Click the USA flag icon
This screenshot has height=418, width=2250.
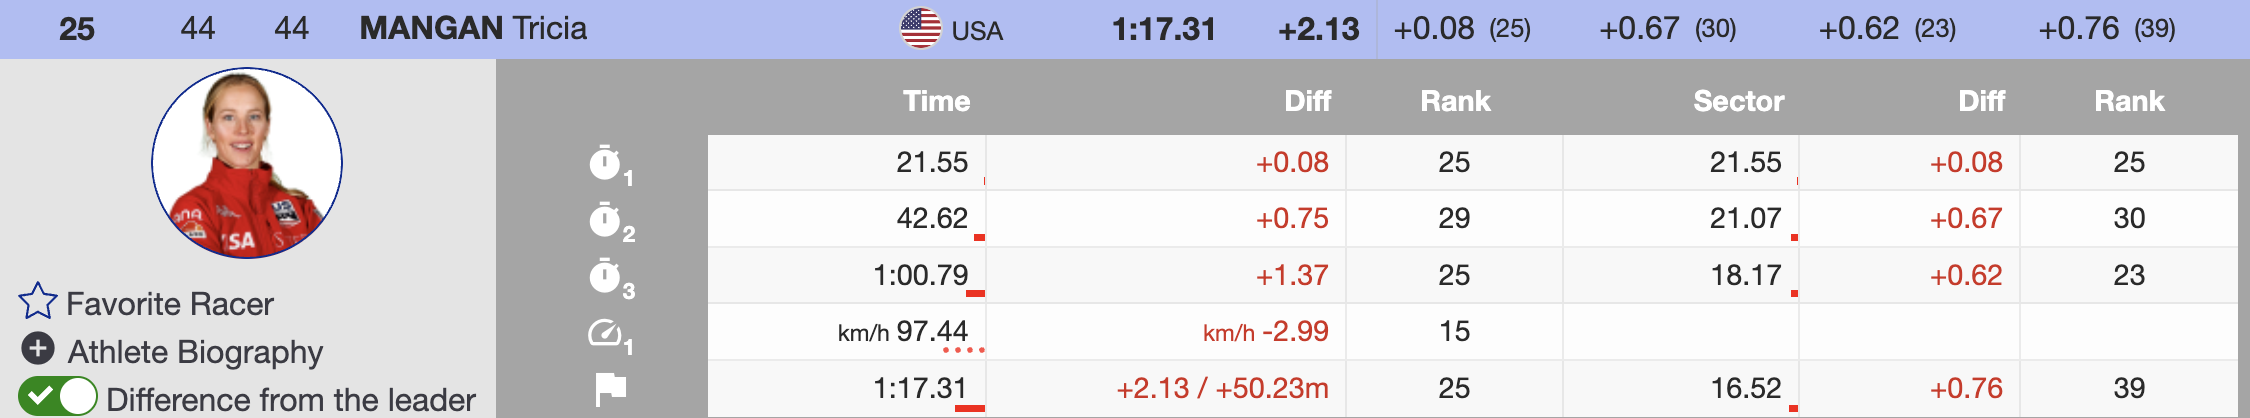pyautogui.click(x=920, y=28)
